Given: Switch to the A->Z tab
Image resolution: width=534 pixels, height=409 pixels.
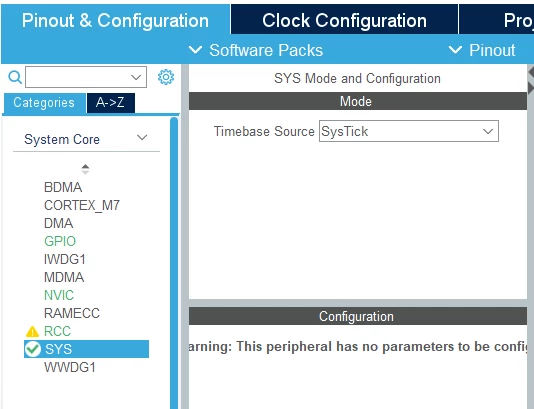Looking at the screenshot, I should [111, 103].
